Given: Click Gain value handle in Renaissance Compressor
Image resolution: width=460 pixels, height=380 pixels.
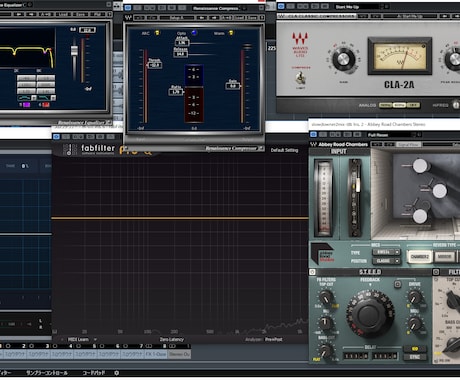Looking at the screenshot, I should (233, 86).
